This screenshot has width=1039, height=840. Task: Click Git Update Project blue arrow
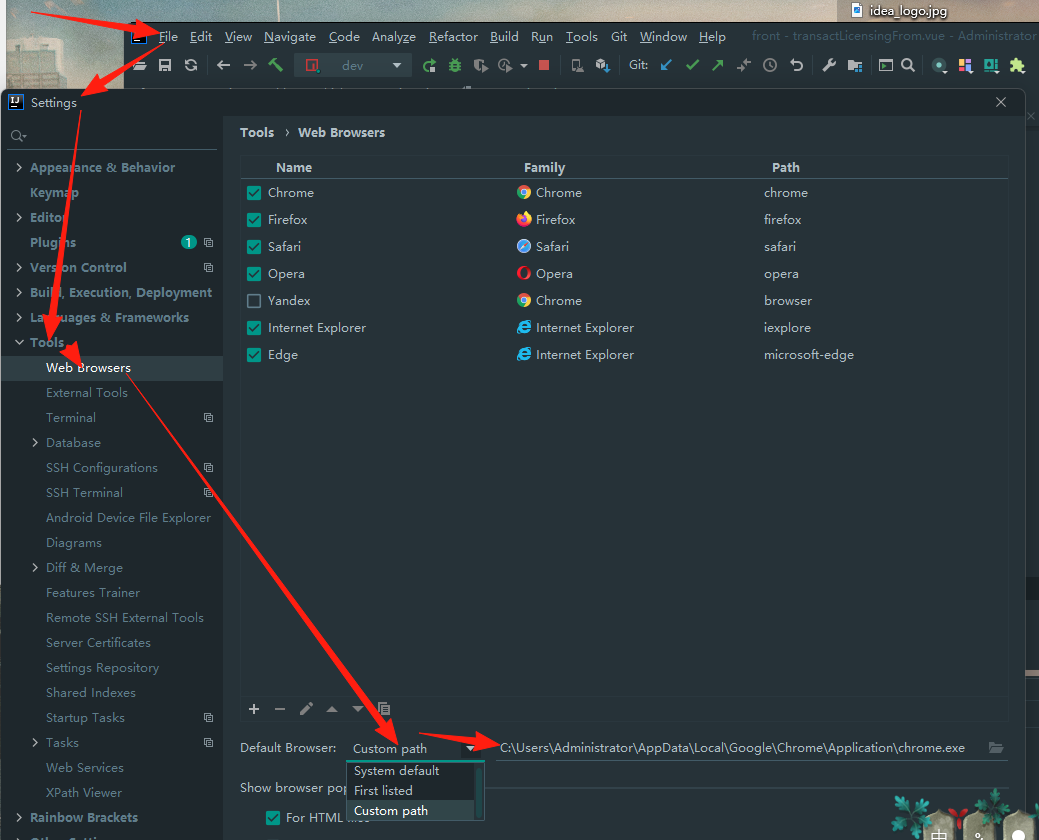tap(667, 65)
